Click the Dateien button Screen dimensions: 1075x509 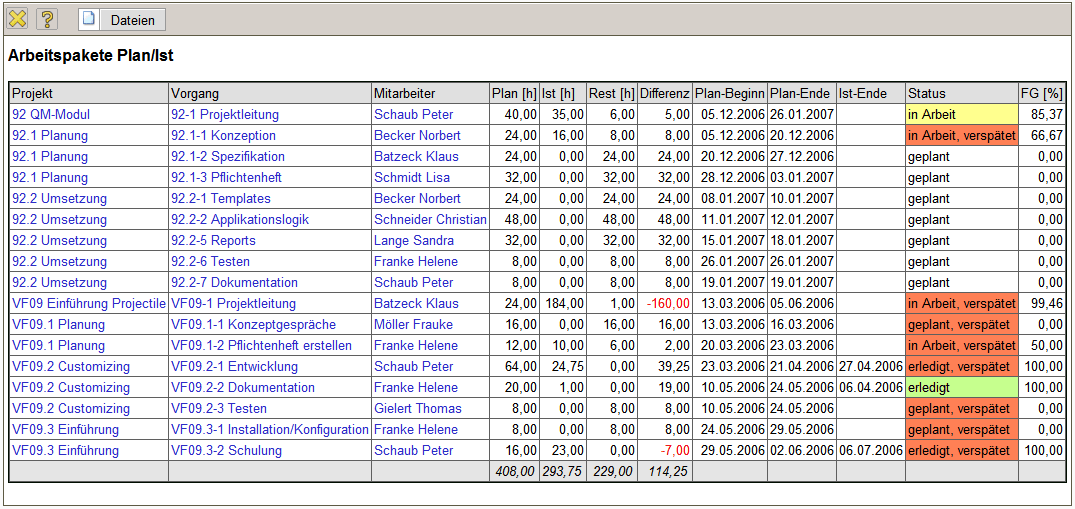(122, 19)
